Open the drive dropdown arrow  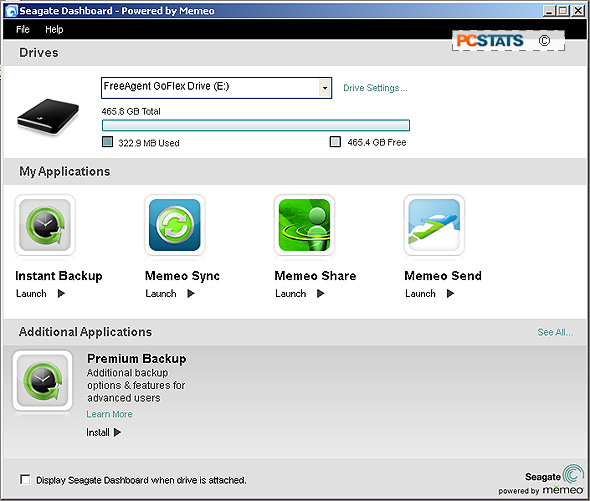pos(325,88)
